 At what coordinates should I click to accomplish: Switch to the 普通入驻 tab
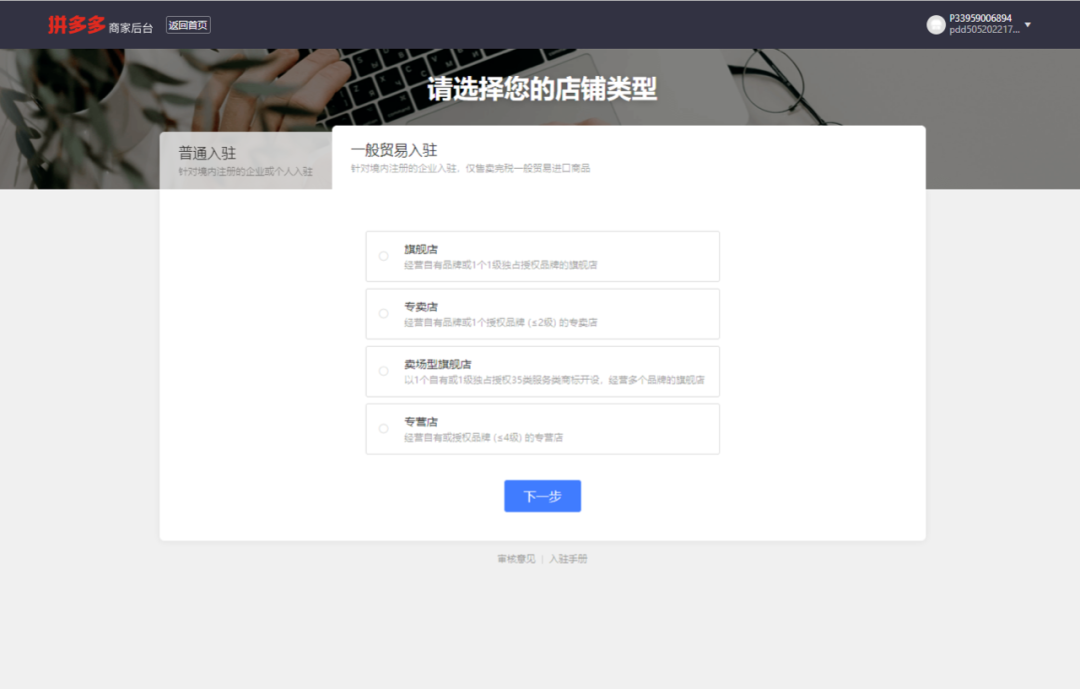click(245, 160)
